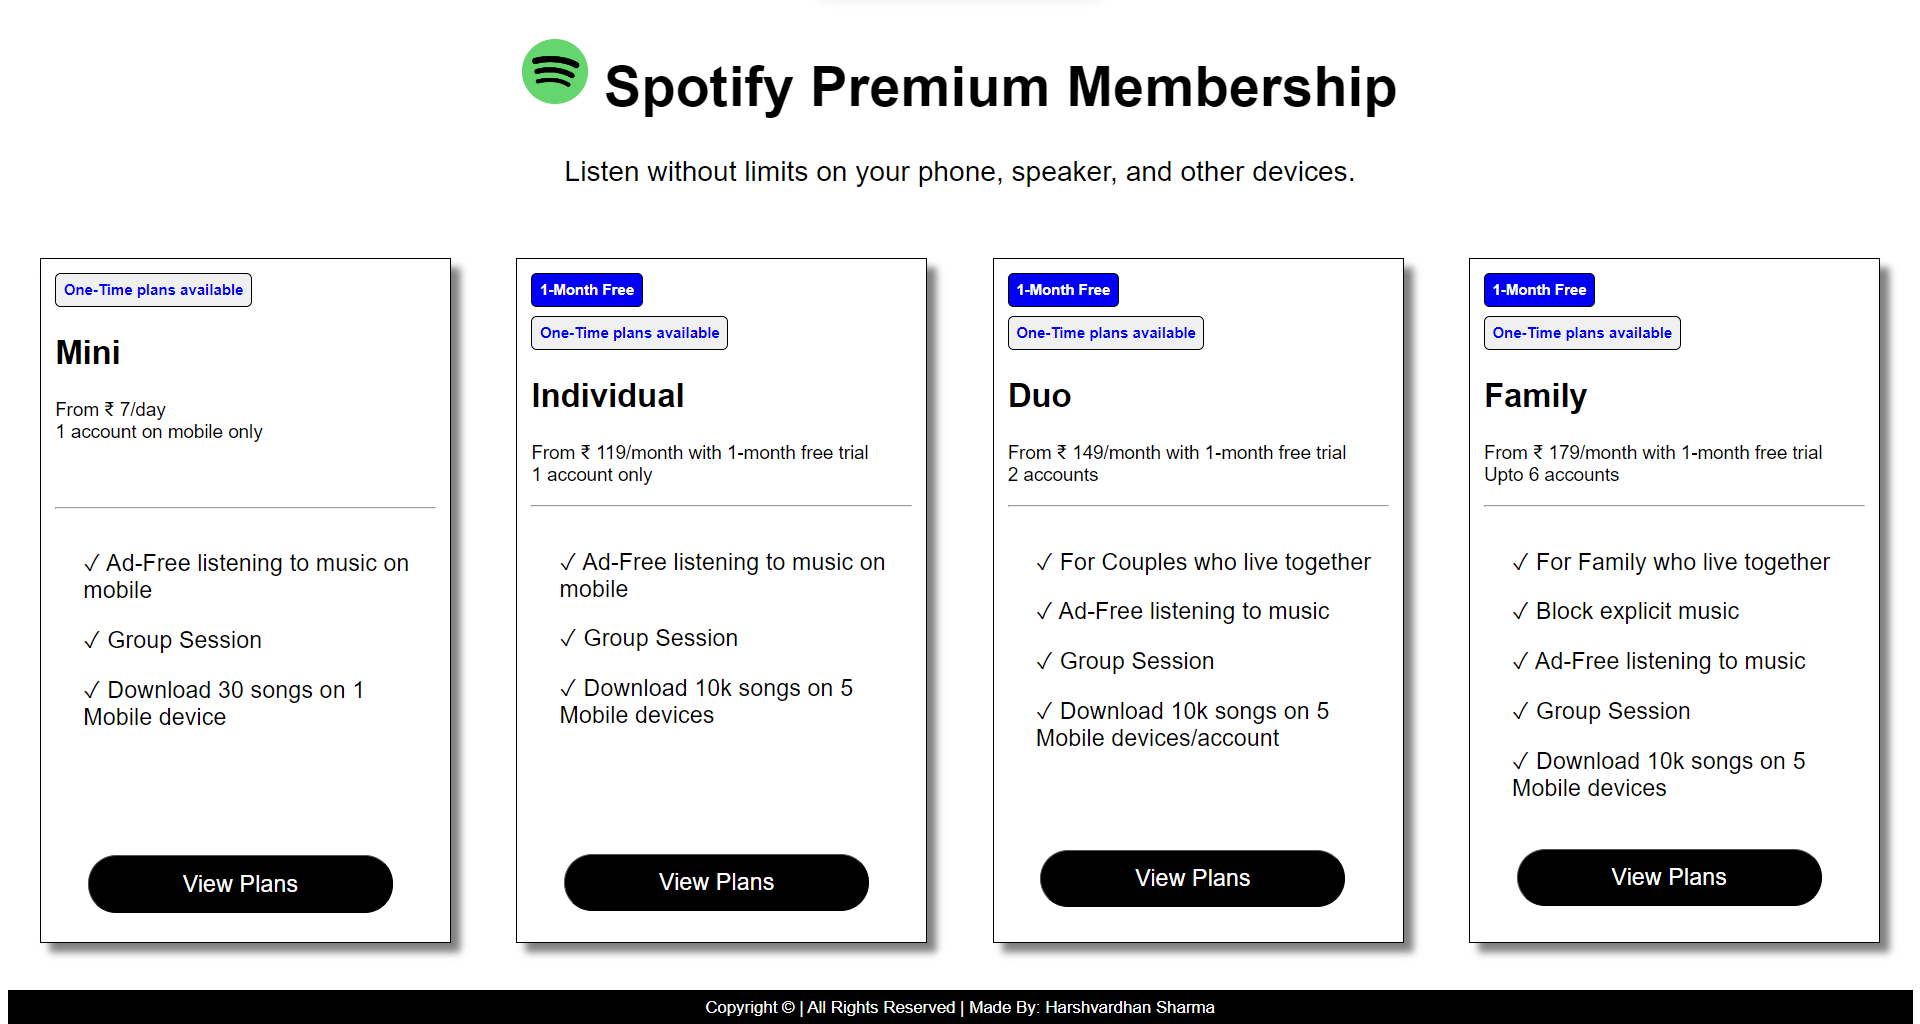Toggle the 1-Month Free badge on Duo plan
The image size is (1920, 1024).
(x=1063, y=289)
